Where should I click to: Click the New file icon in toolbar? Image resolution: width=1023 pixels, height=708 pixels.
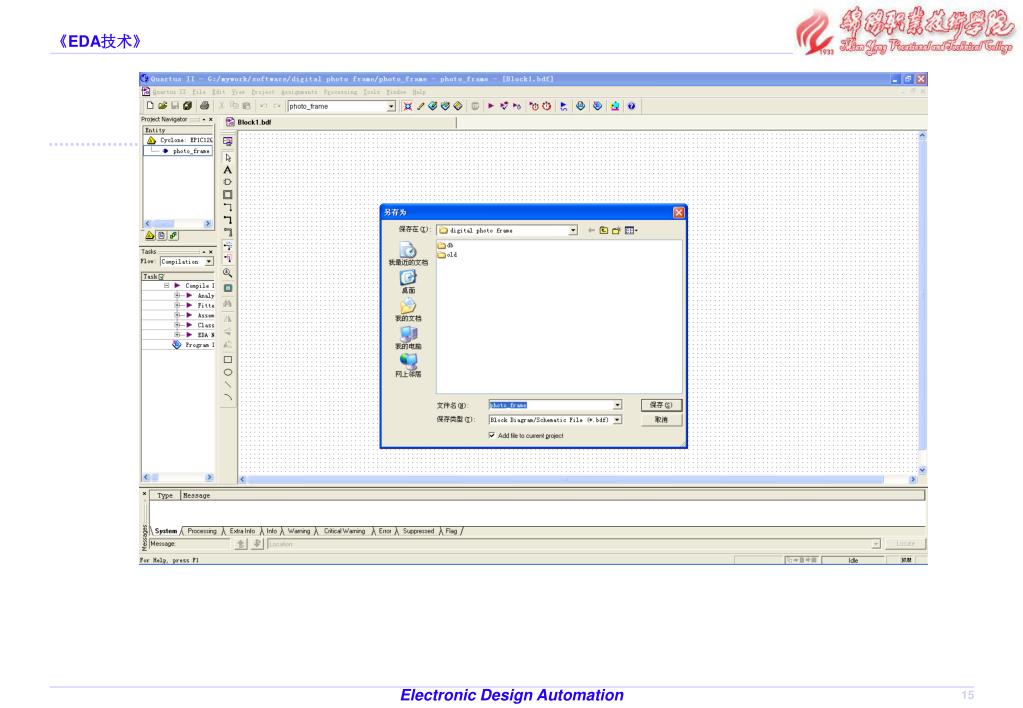pyautogui.click(x=150, y=106)
